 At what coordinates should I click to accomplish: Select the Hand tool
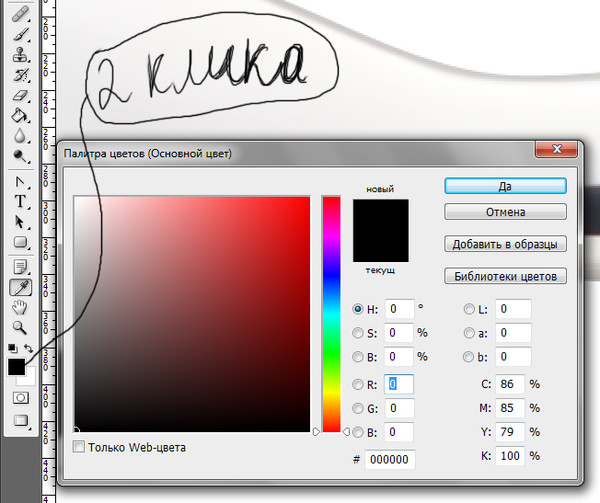[x=20, y=308]
